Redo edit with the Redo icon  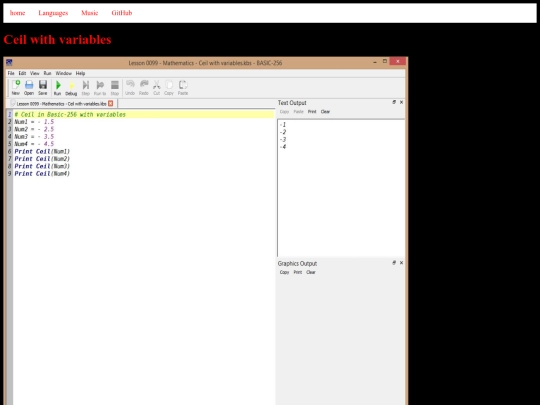pyautogui.click(x=144, y=87)
